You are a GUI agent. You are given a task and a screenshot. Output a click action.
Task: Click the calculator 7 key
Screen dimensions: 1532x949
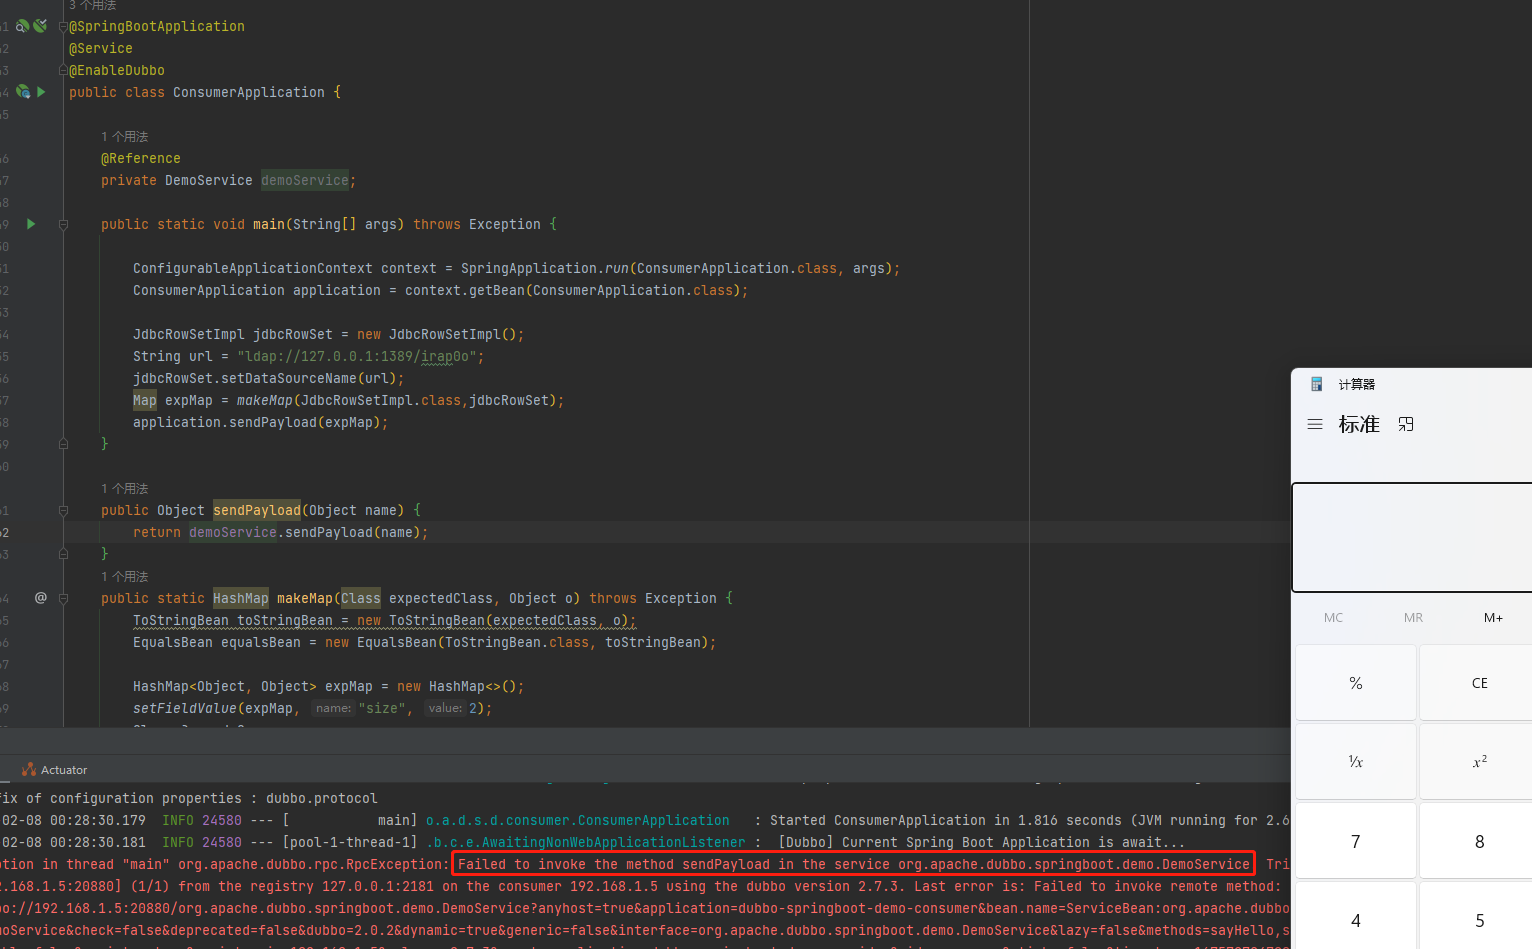point(1356,841)
